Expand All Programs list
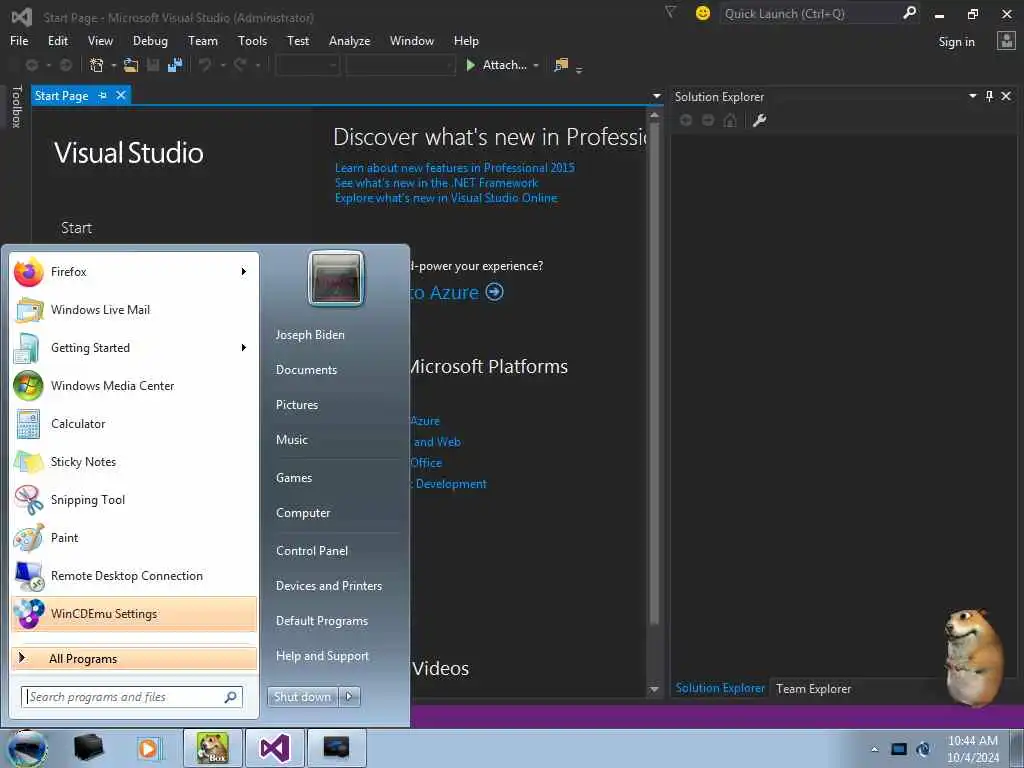This screenshot has width=1024, height=768. (135, 658)
